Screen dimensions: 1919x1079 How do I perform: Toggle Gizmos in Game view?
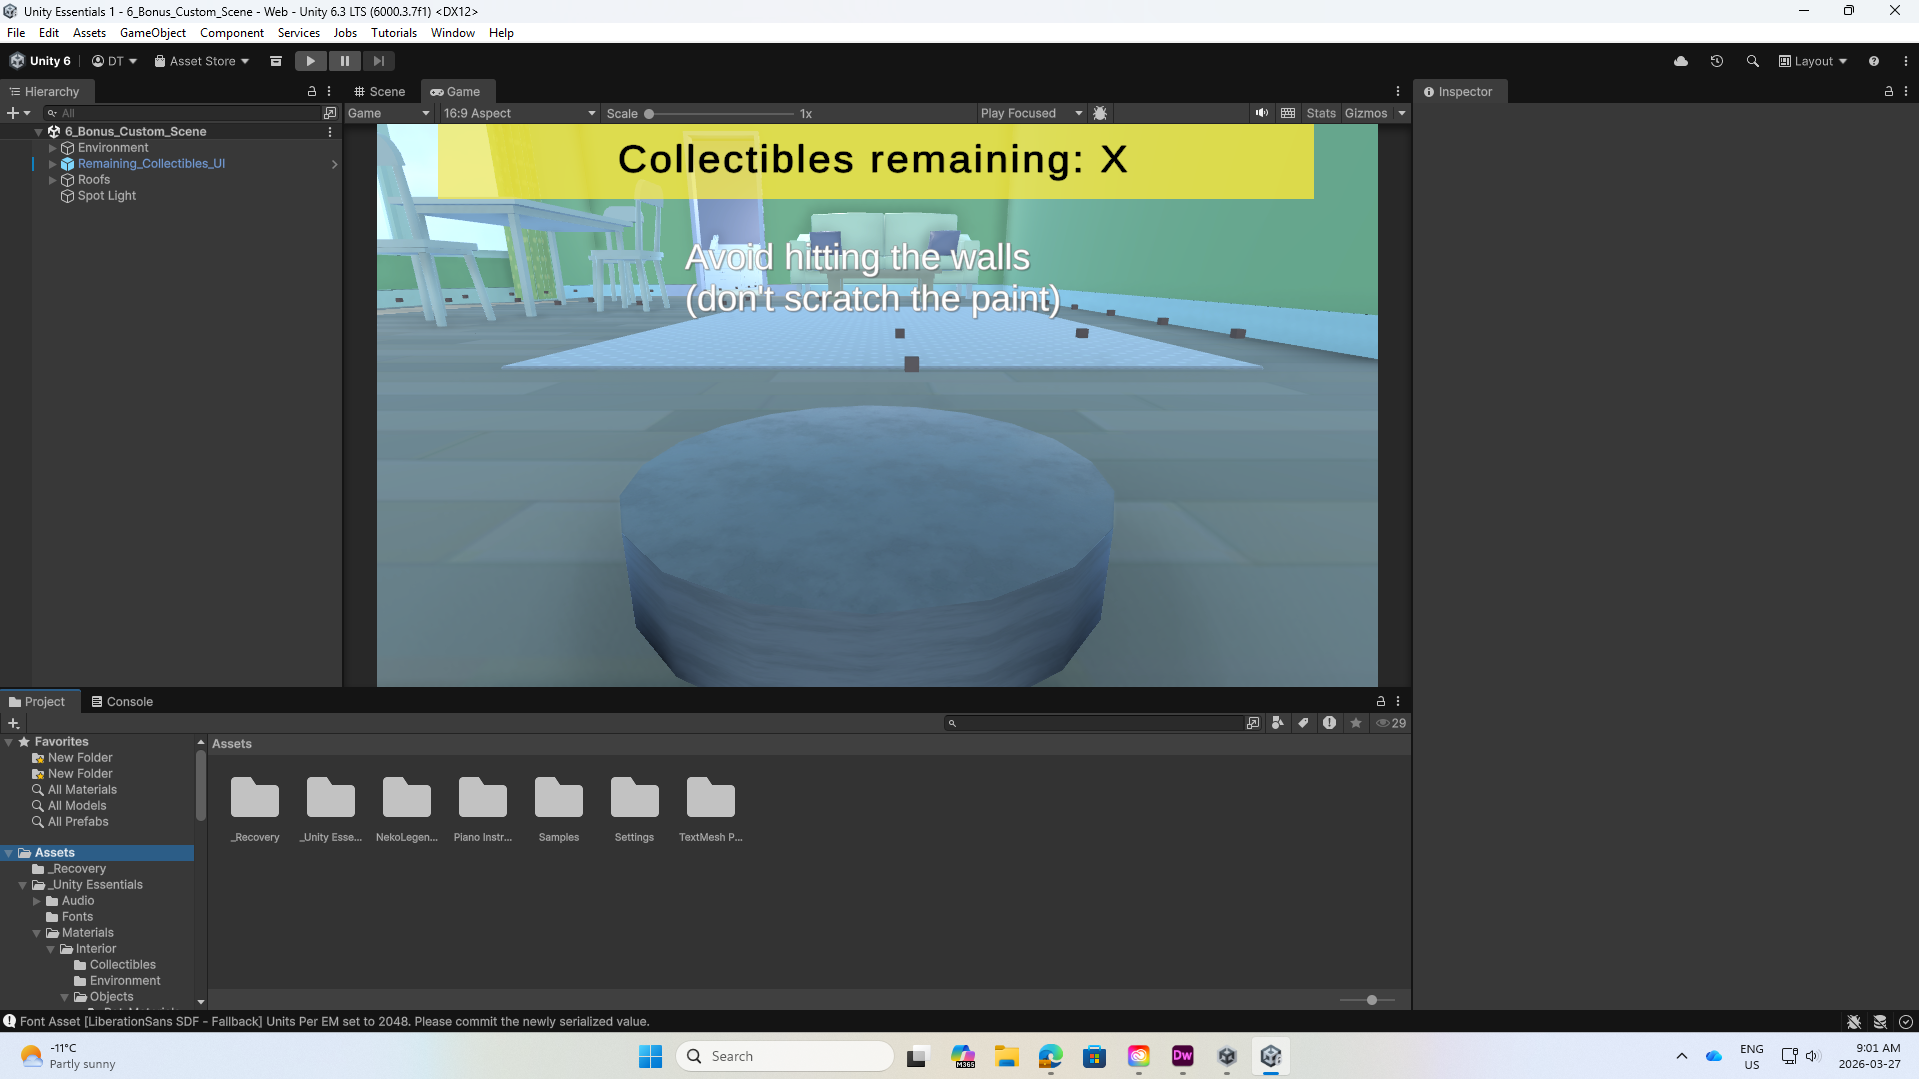coord(1365,113)
